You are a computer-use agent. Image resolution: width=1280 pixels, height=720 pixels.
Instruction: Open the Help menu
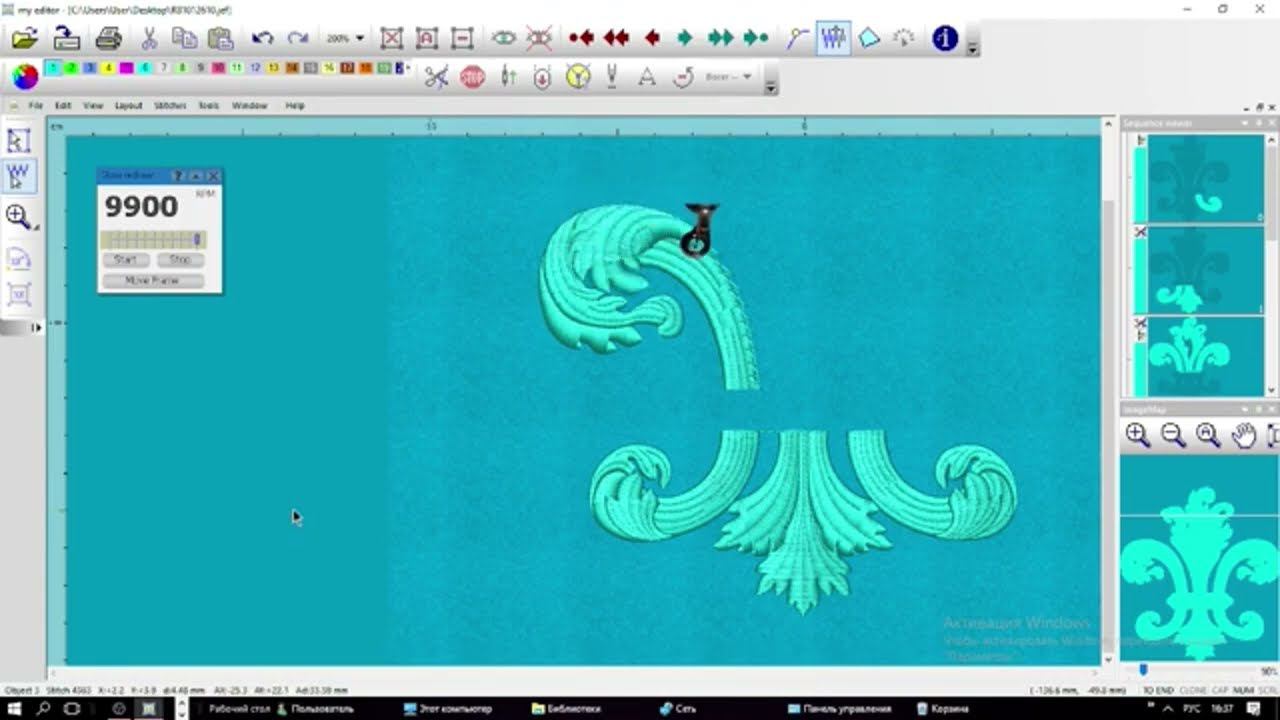pos(295,106)
